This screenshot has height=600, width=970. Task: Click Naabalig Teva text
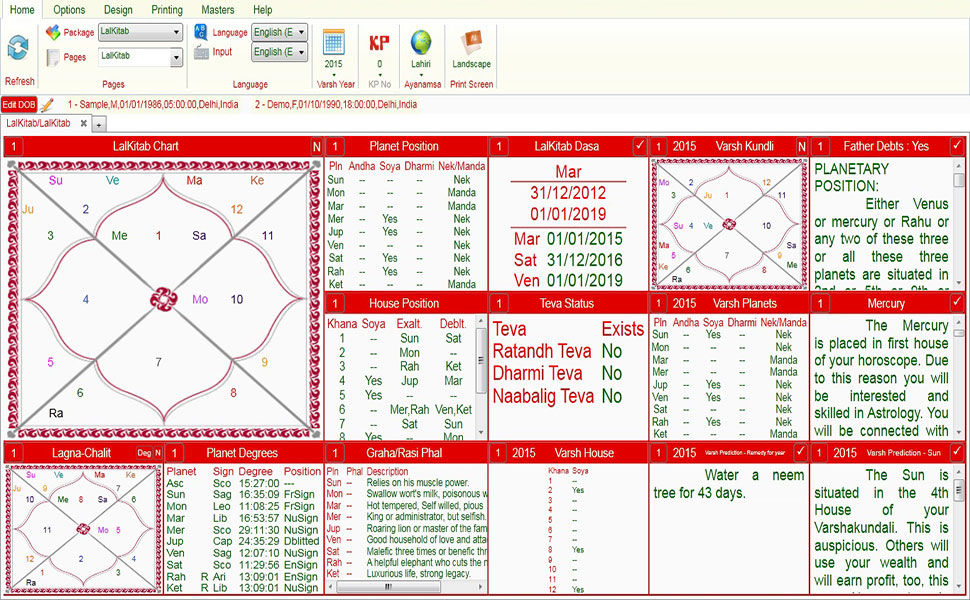pyautogui.click(x=543, y=396)
